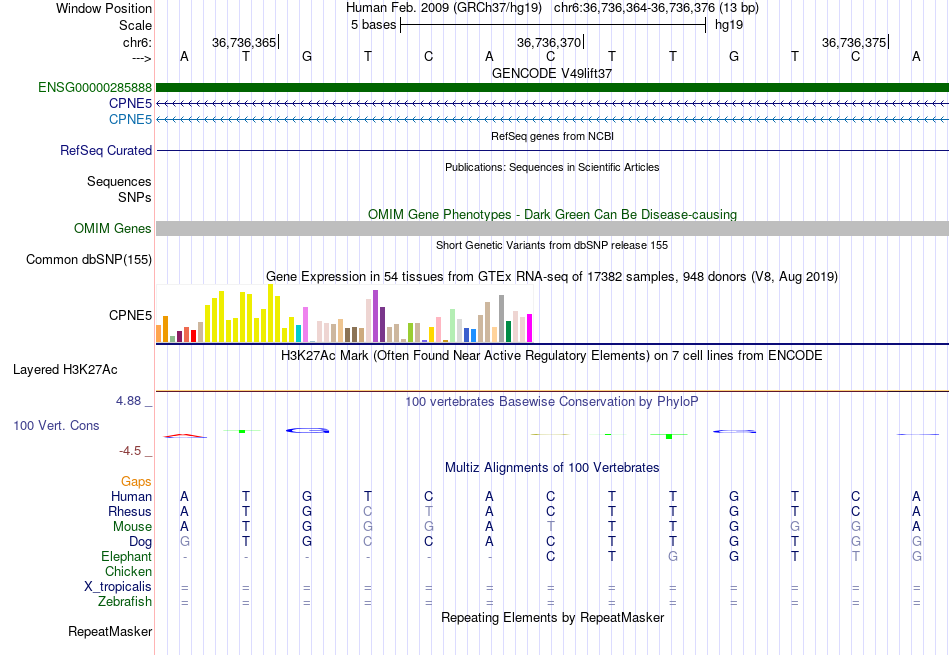The height and width of the screenshot is (655, 950).
Task: Click the Sequences track label
Action: click(x=119, y=181)
